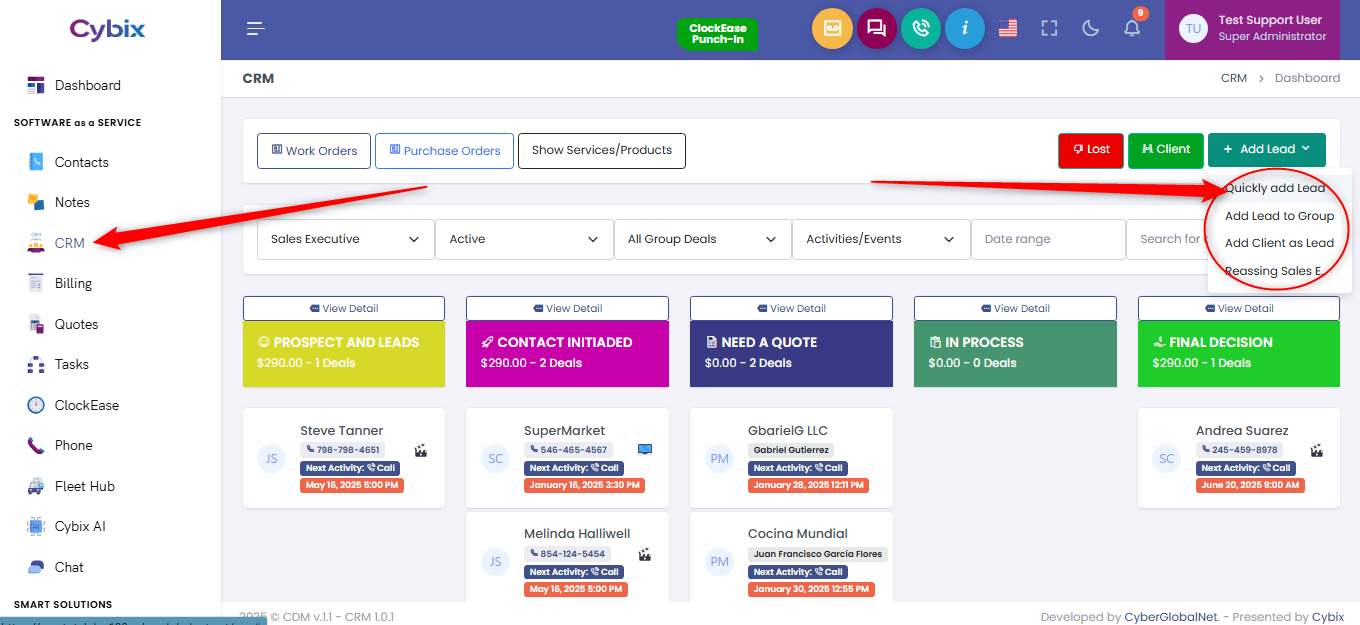Toggle fullscreen mode icon
This screenshot has height=625, width=1360.
tap(1049, 29)
